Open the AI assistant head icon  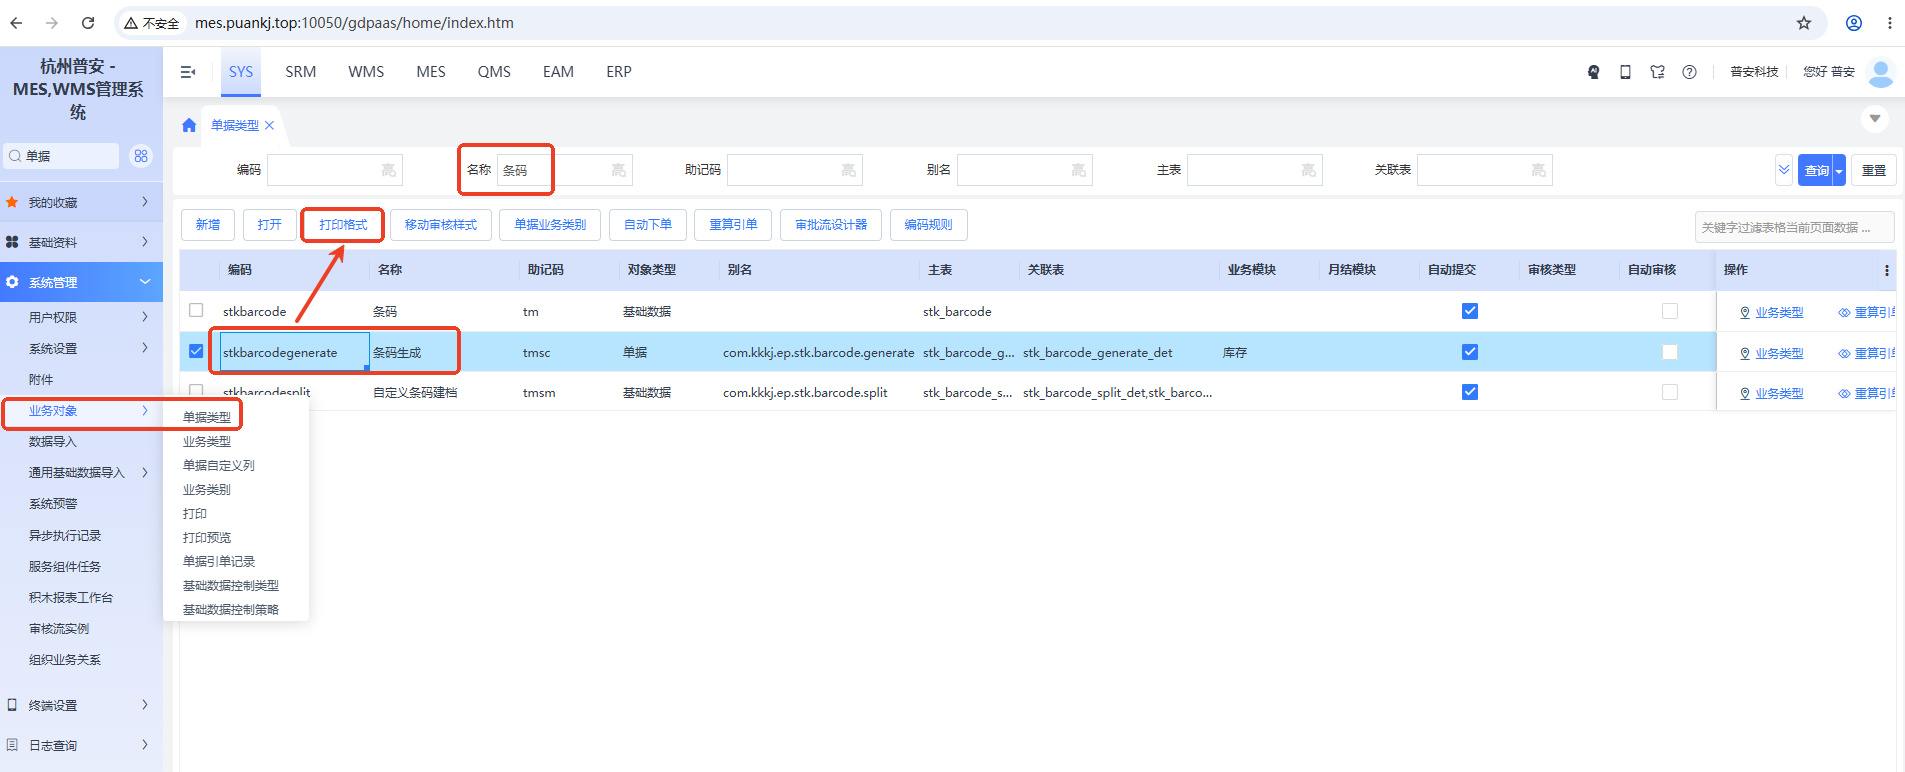[1594, 72]
